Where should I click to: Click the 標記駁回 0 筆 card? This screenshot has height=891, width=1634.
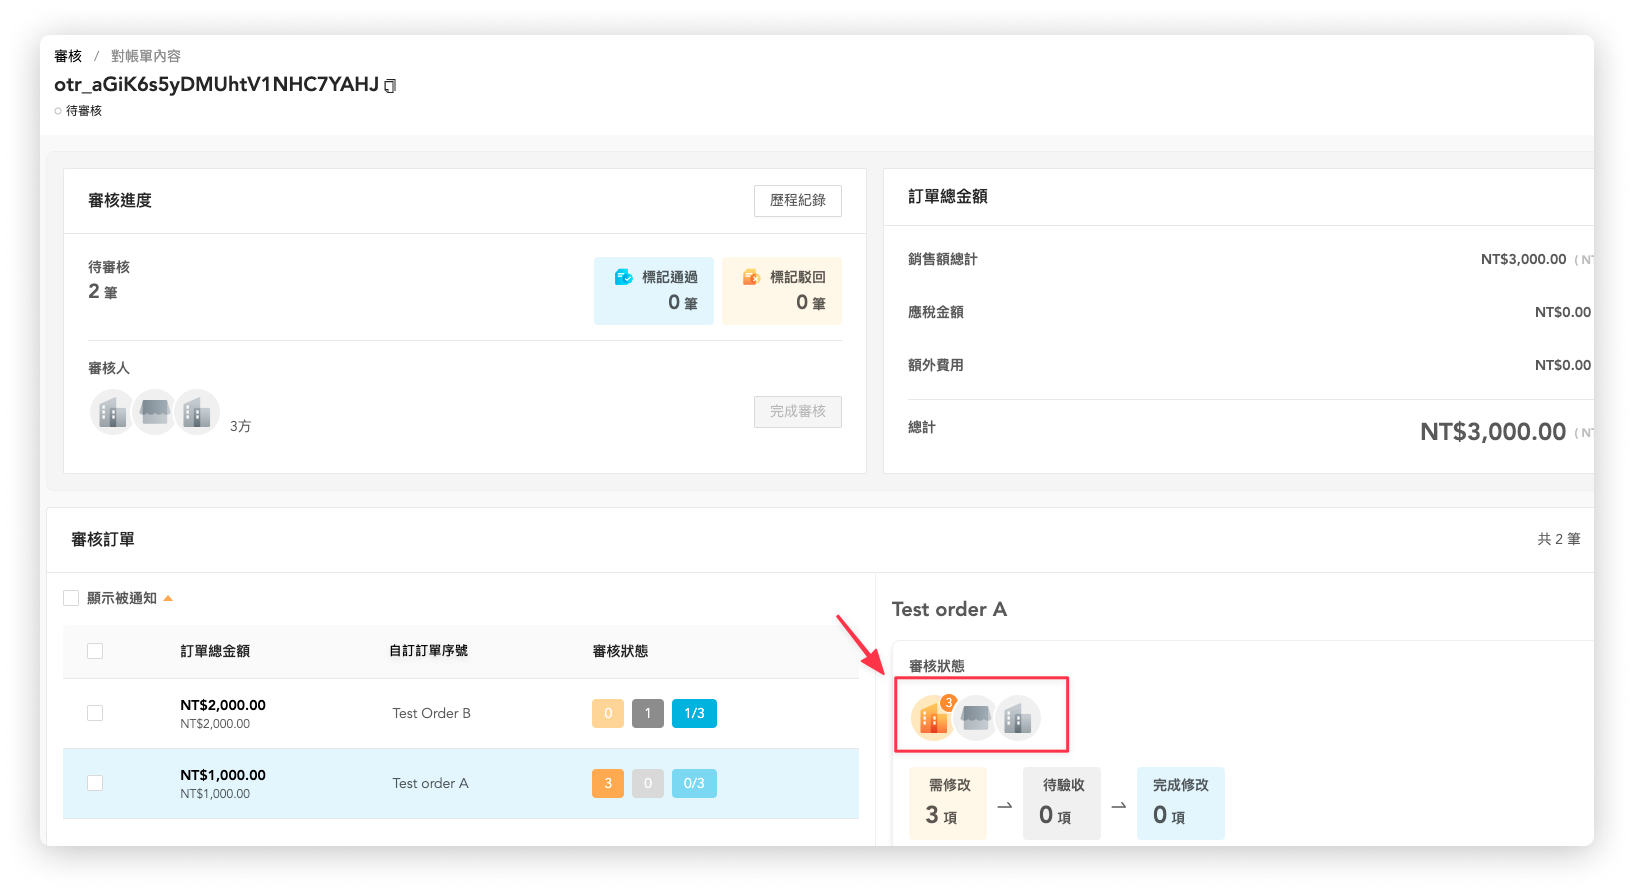782,291
